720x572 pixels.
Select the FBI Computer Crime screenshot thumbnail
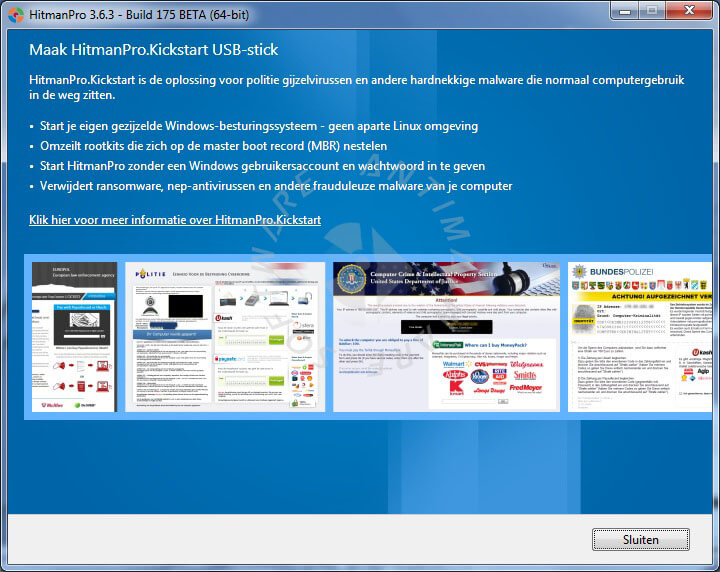pyautogui.click(x=446, y=337)
